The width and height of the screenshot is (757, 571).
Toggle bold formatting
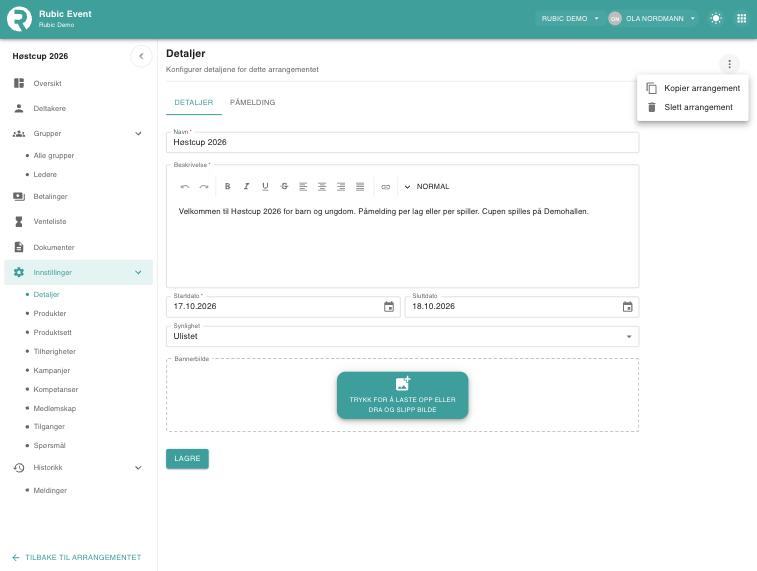(x=227, y=186)
